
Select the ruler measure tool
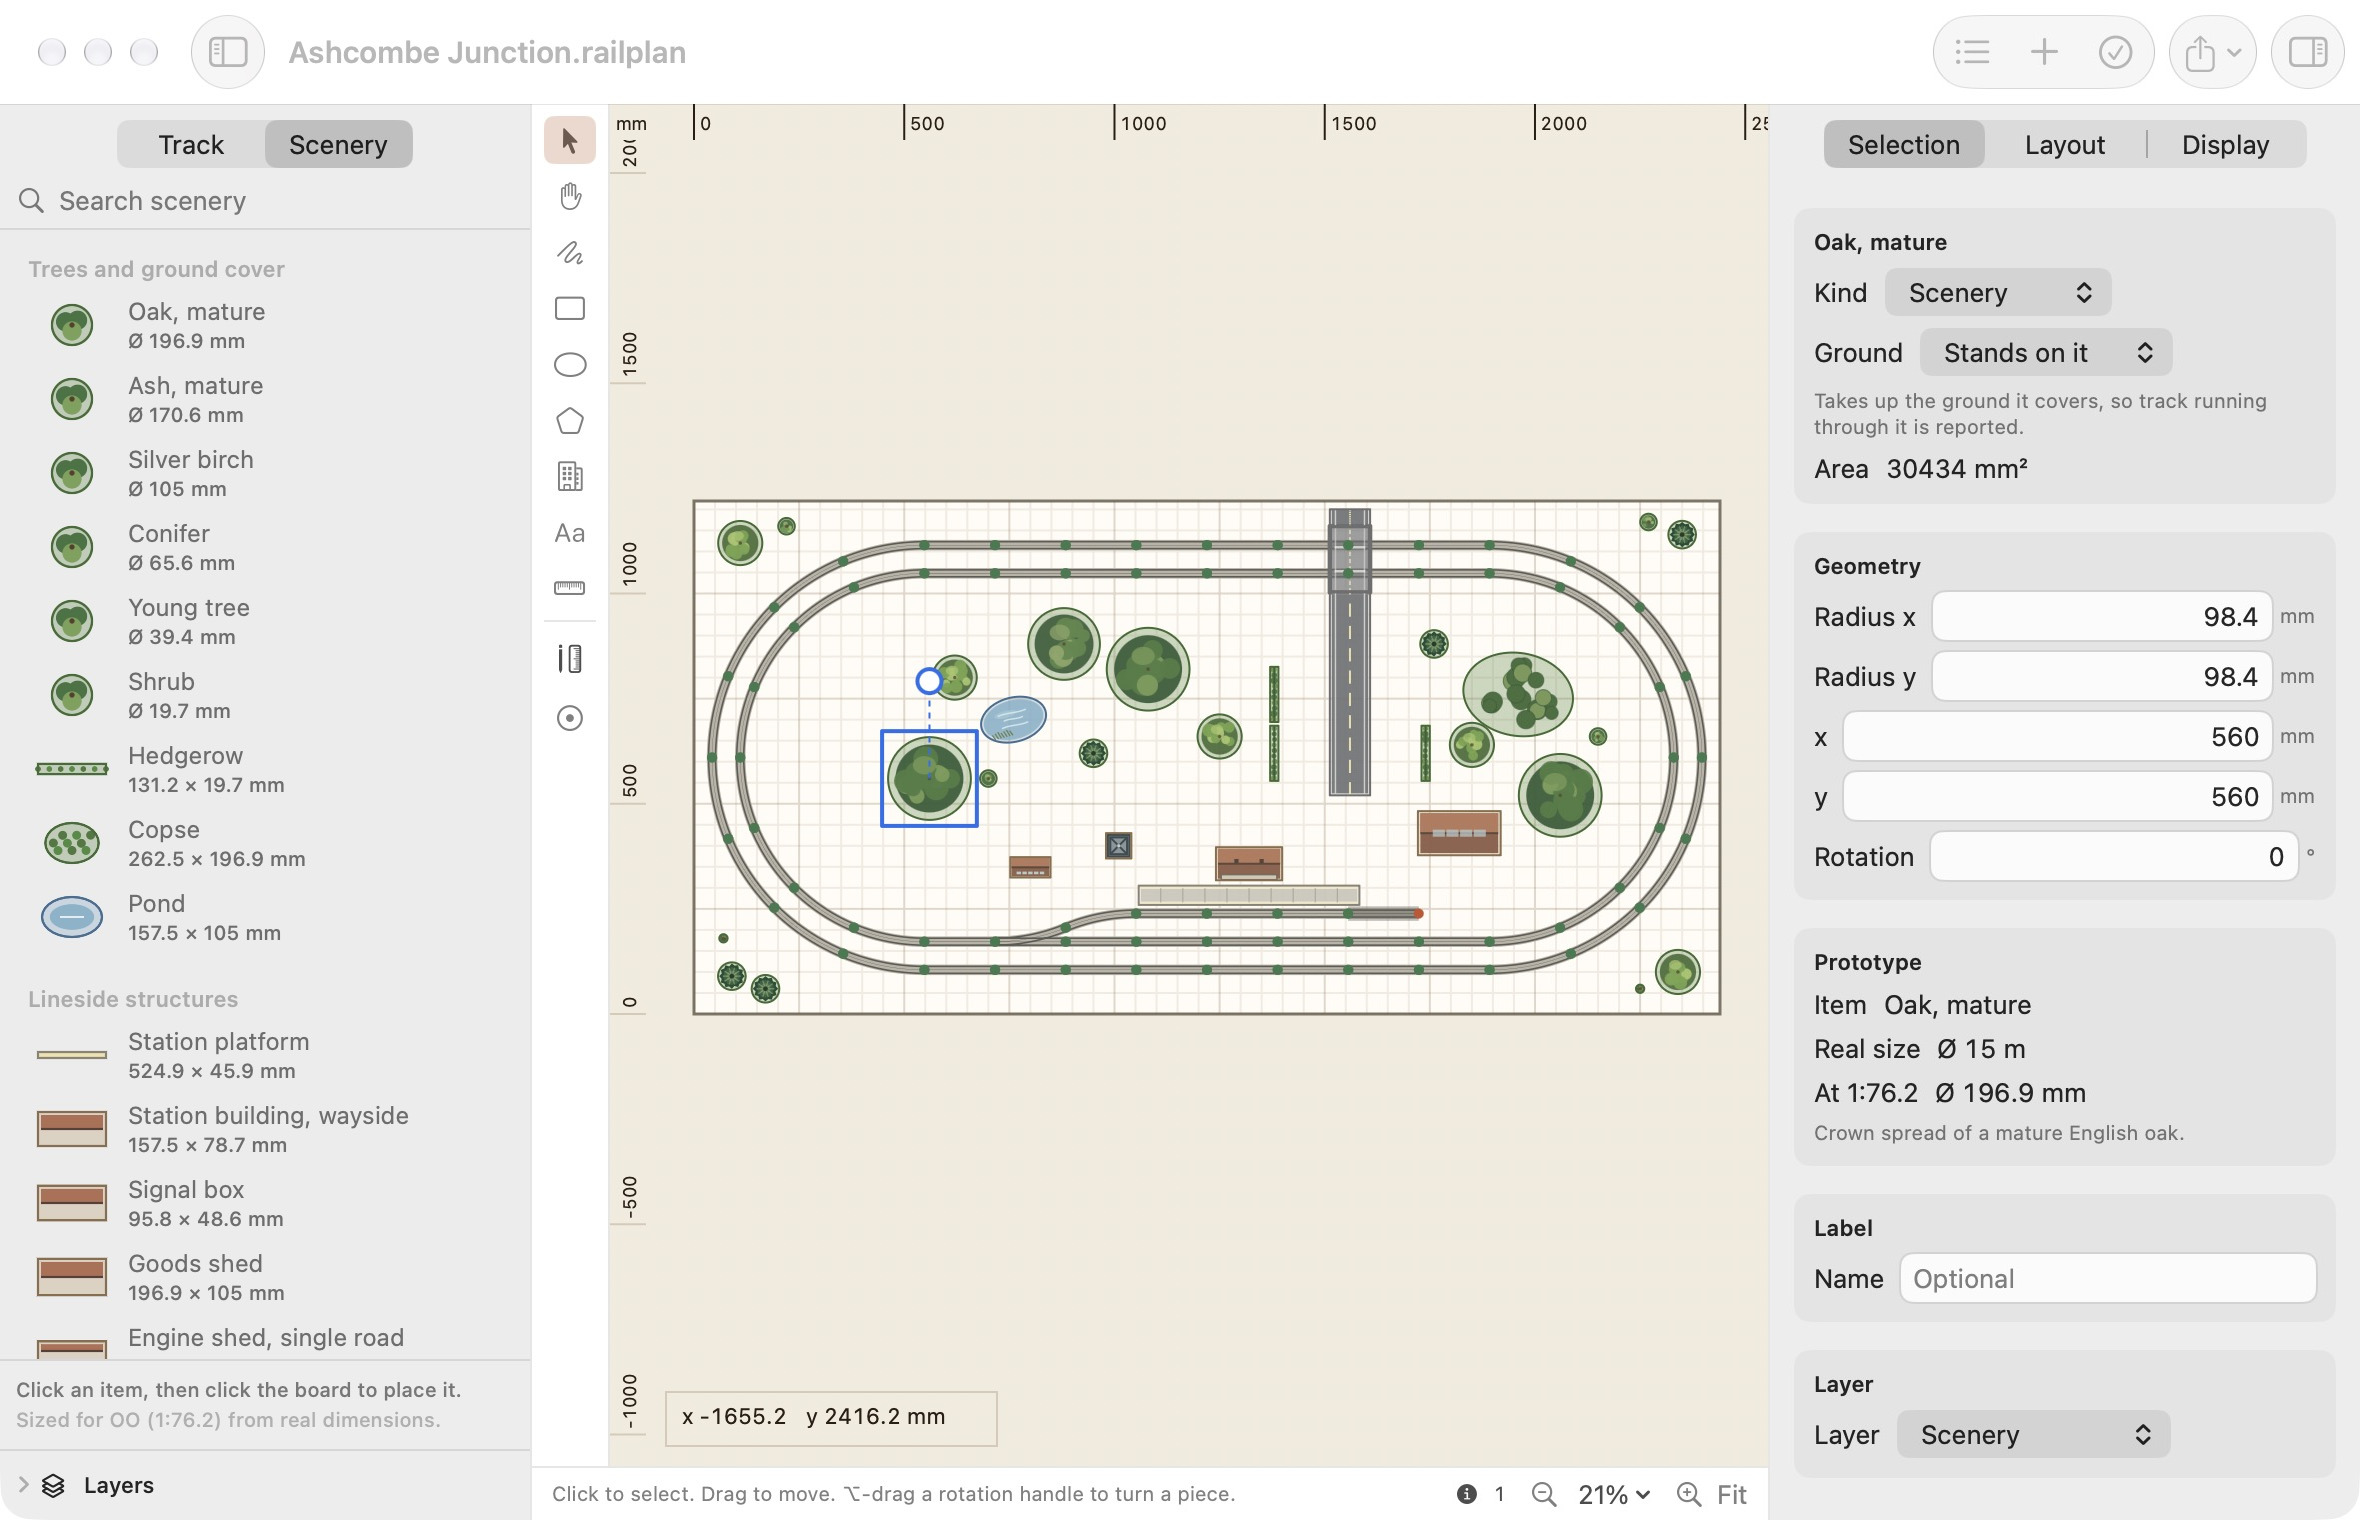(570, 588)
